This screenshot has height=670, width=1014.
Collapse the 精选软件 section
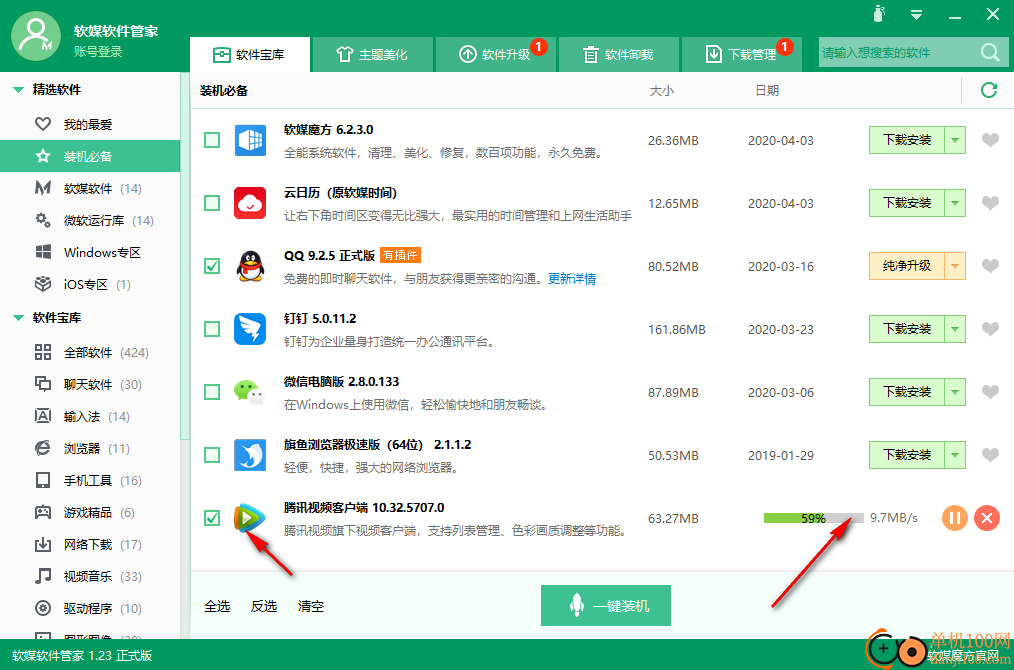18,90
